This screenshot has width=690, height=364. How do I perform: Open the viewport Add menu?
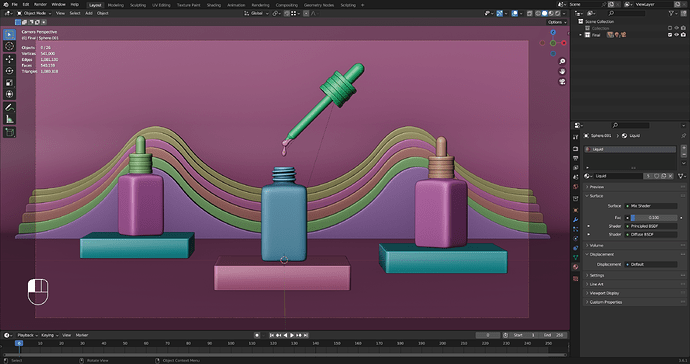click(x=89, y=13)
